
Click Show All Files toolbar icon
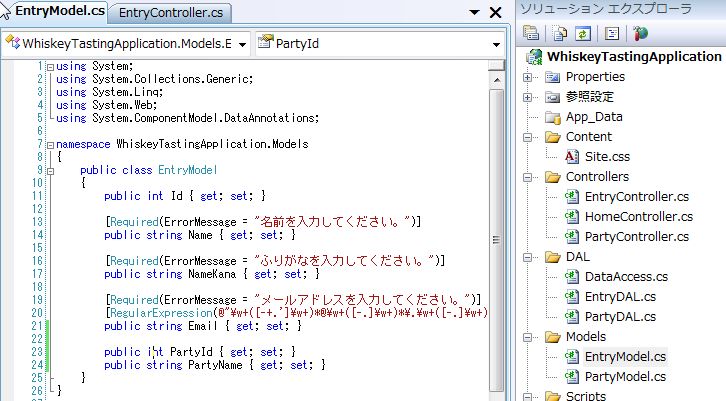(x=560, y=33)
